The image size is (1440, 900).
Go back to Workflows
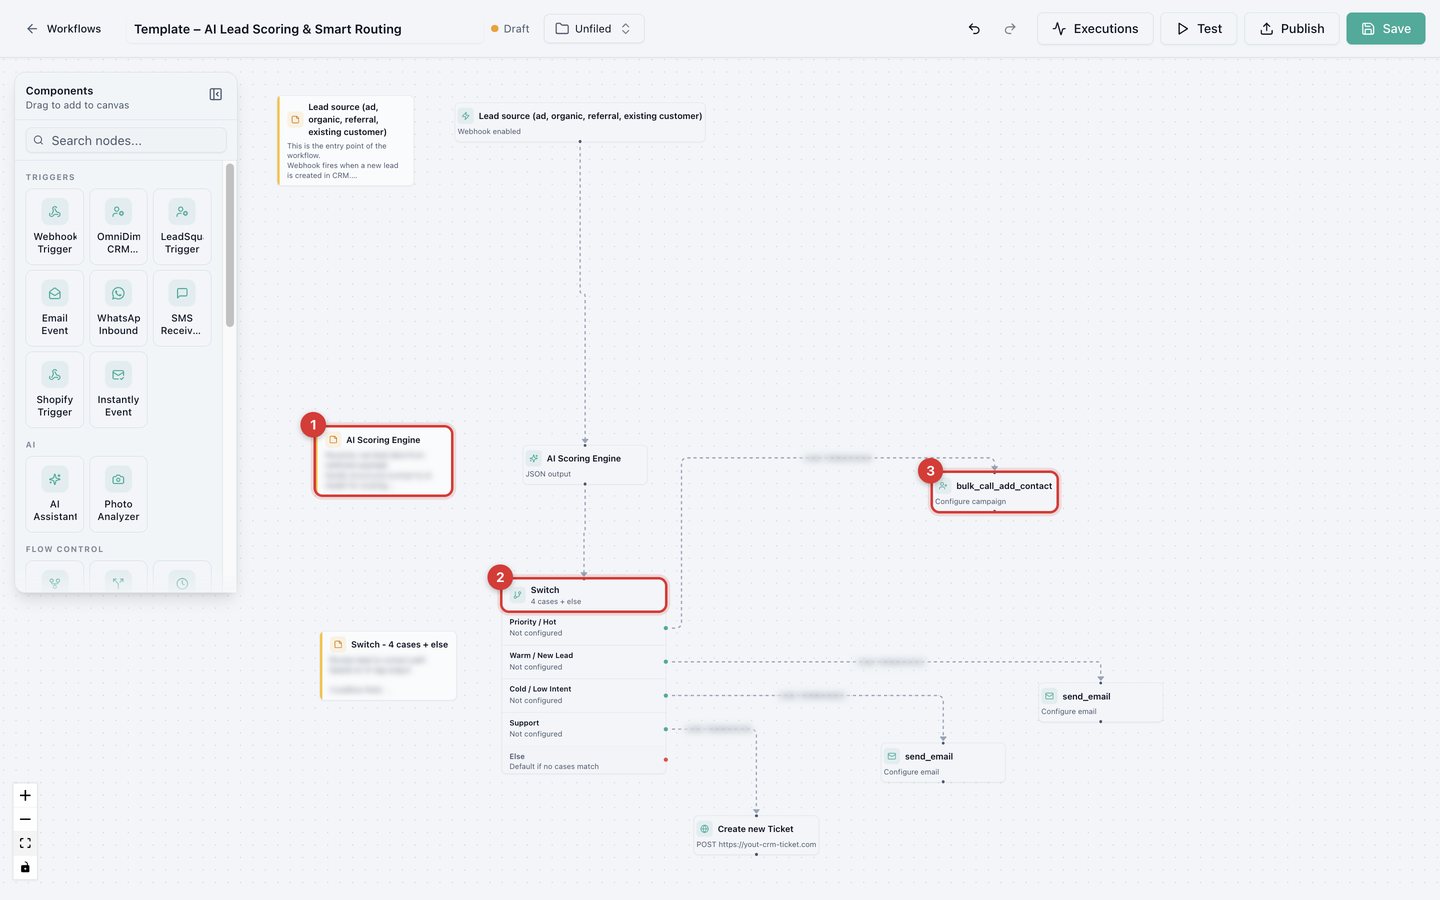(x=64, y=29)
